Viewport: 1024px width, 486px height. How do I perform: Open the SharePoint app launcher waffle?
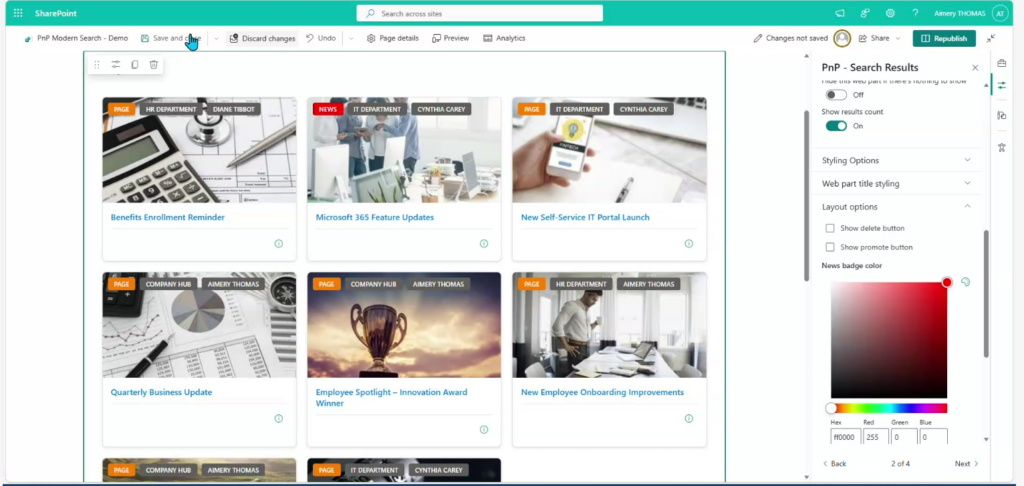click(18, 13)
